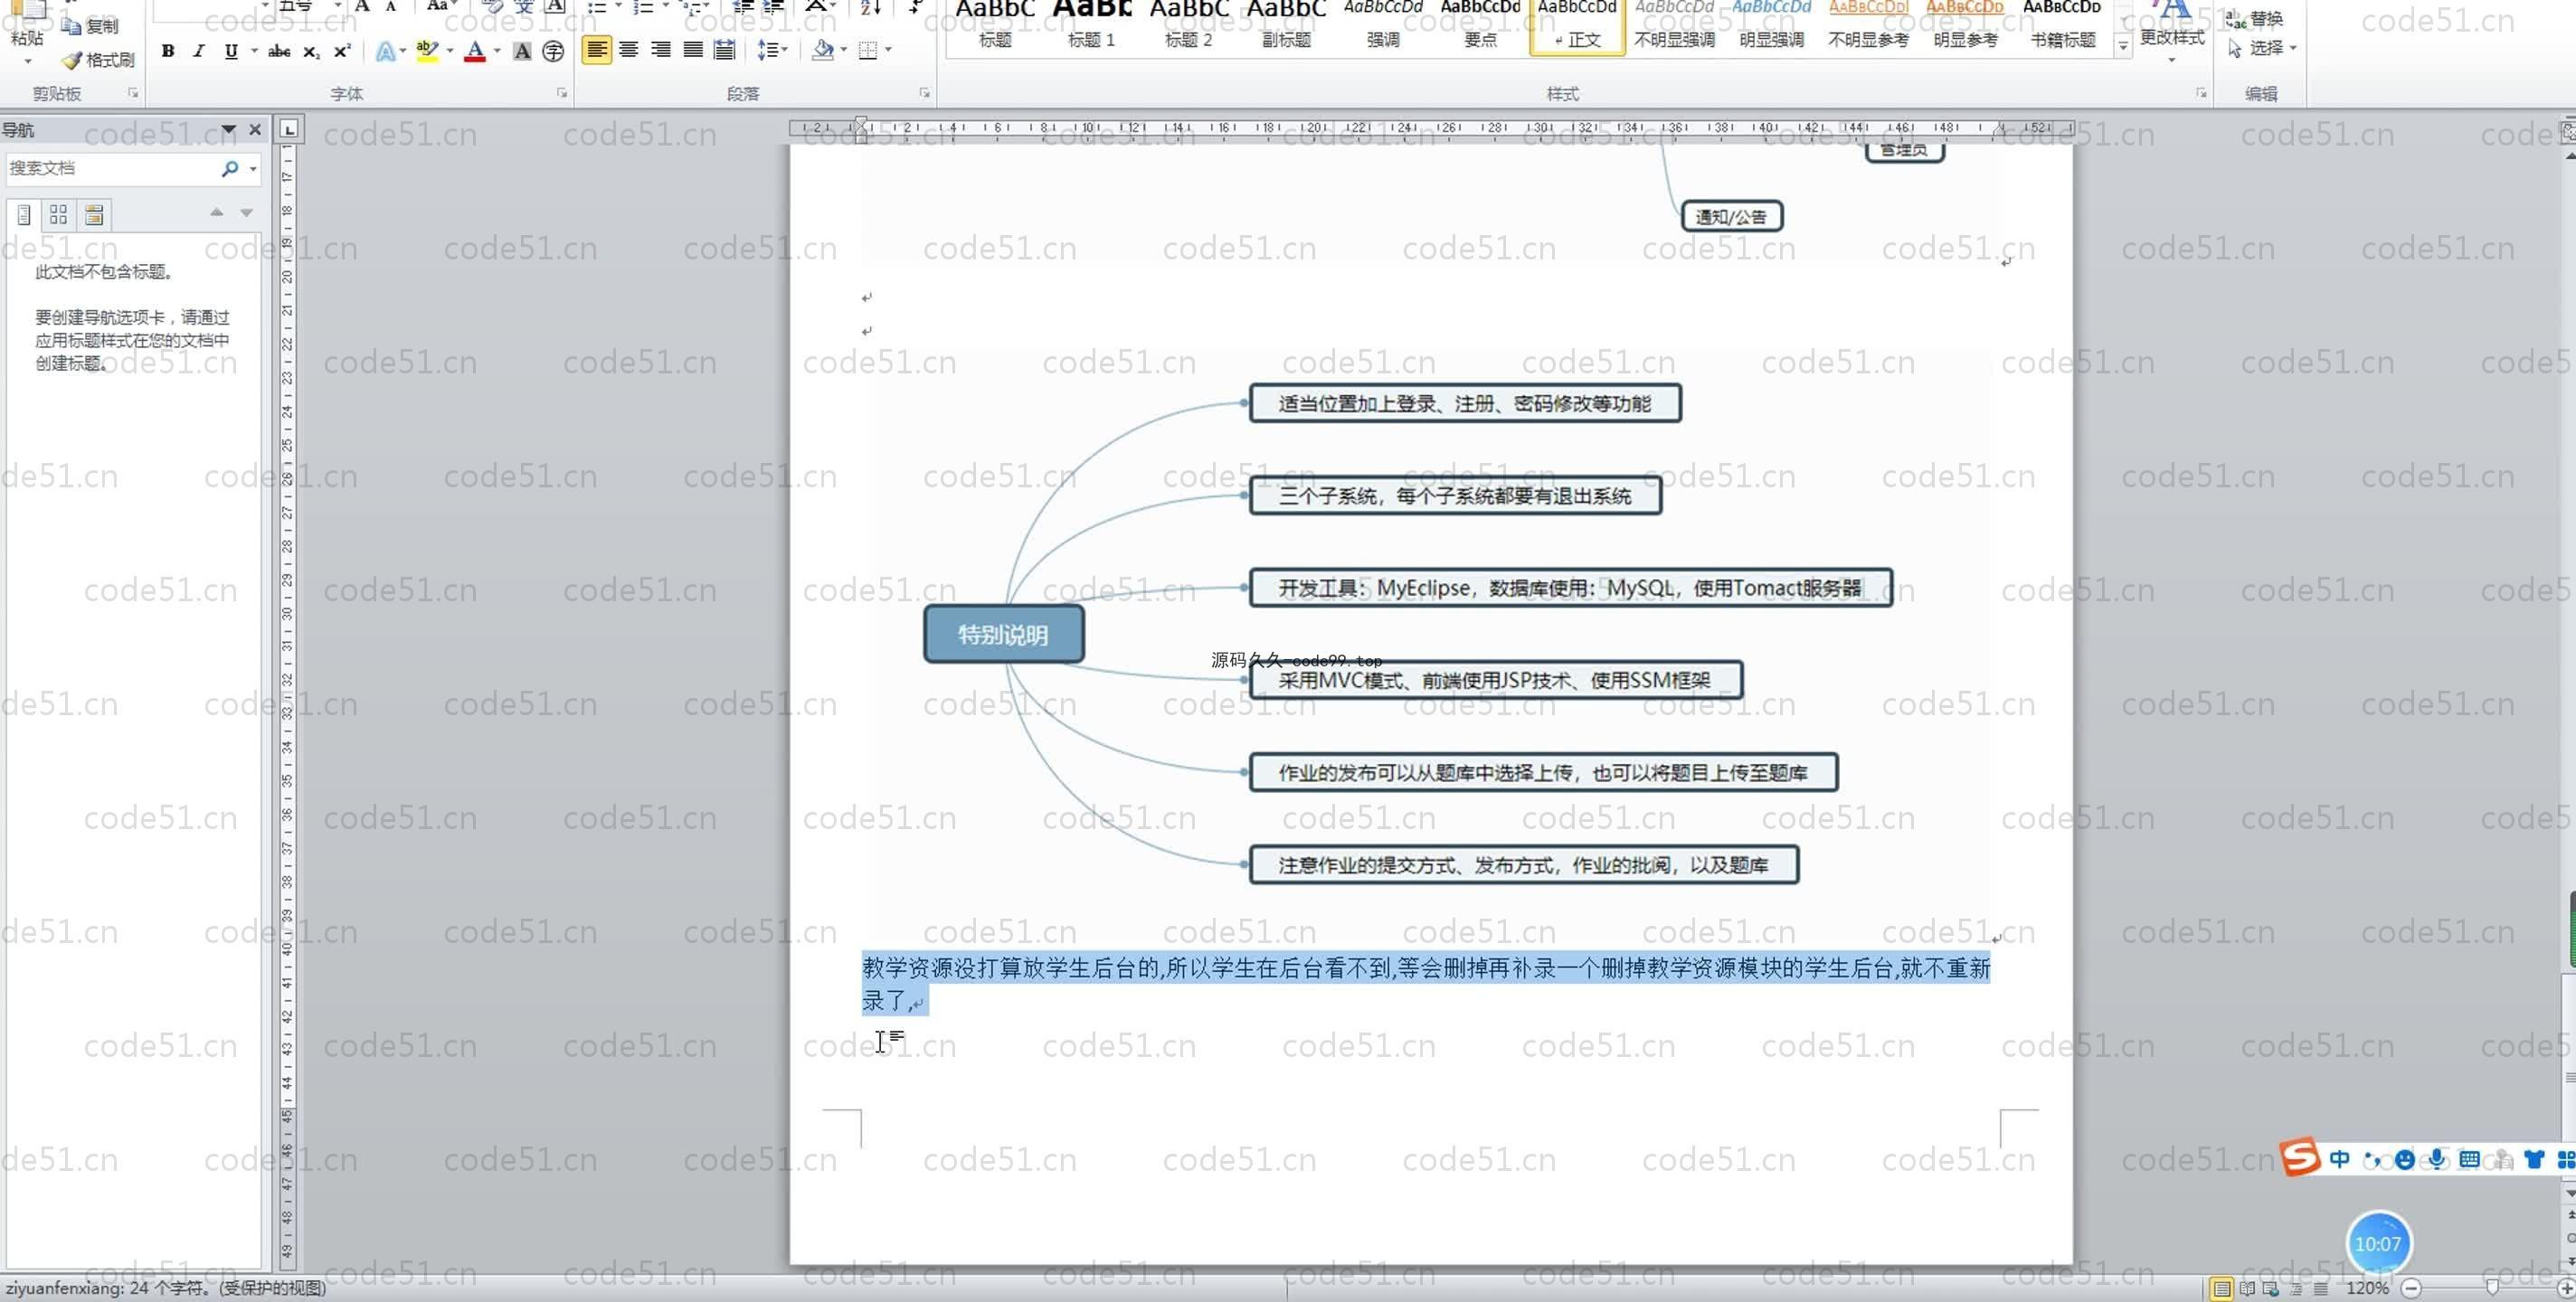This screenshot has width=2576, height=1302.
Task: Click the borders icon
Action: click(868, 49)
